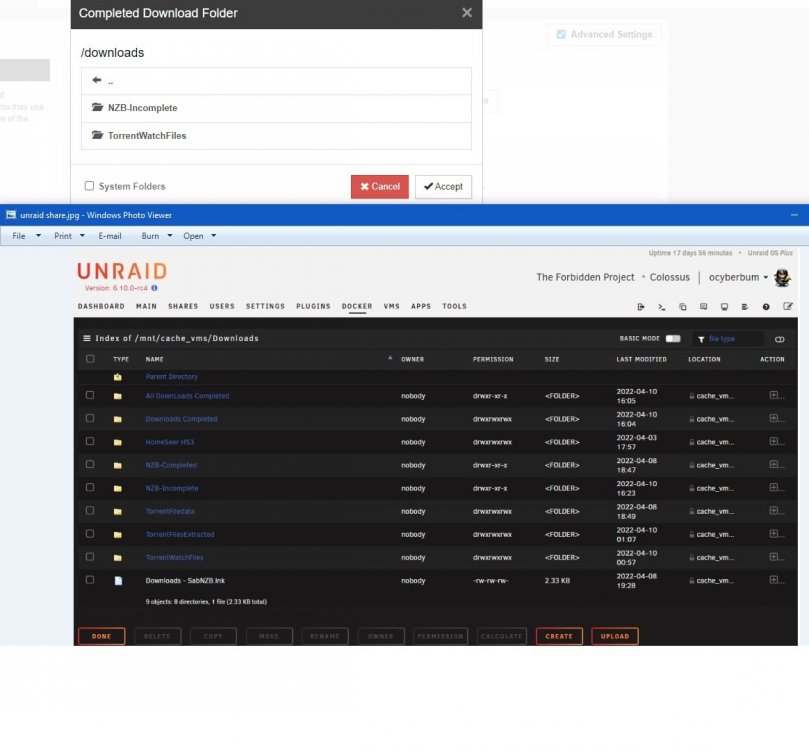Click the Create button
Viewport: 809px width, 750px height.
[x=559, y=636]
